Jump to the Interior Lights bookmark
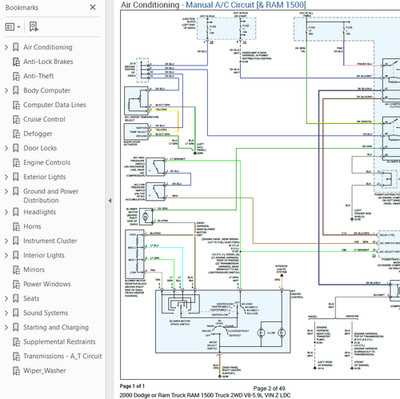Viewport: 400px width, 399px height. click(x=44, y=255)
